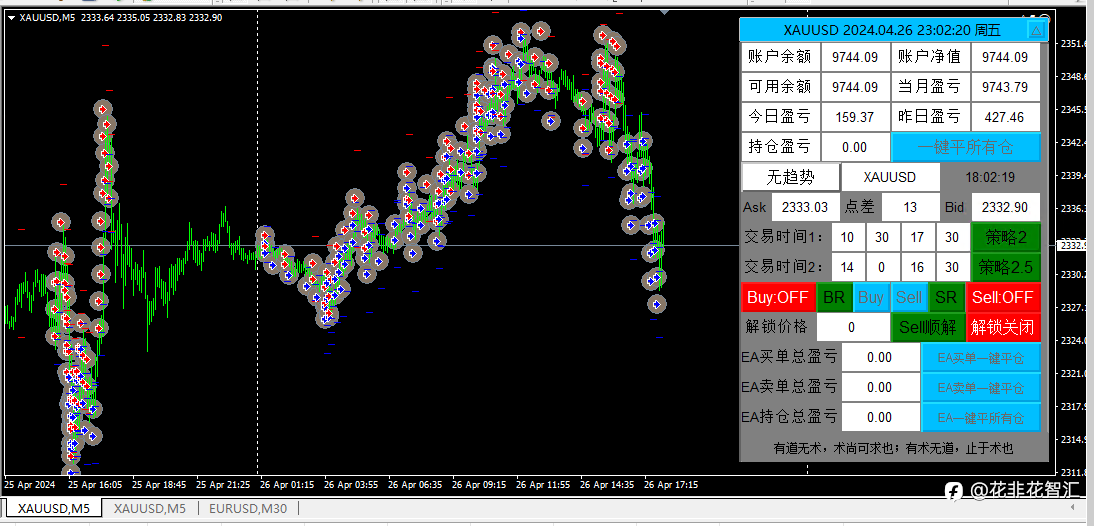
Task: Edit 交易时间2 start minute field 0
Action: 882,267
